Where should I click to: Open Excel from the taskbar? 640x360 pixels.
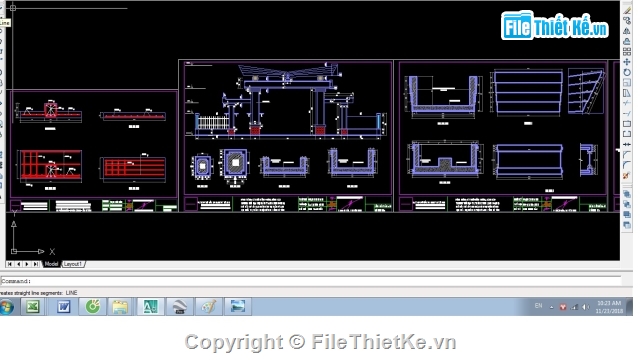coord(33,307)
